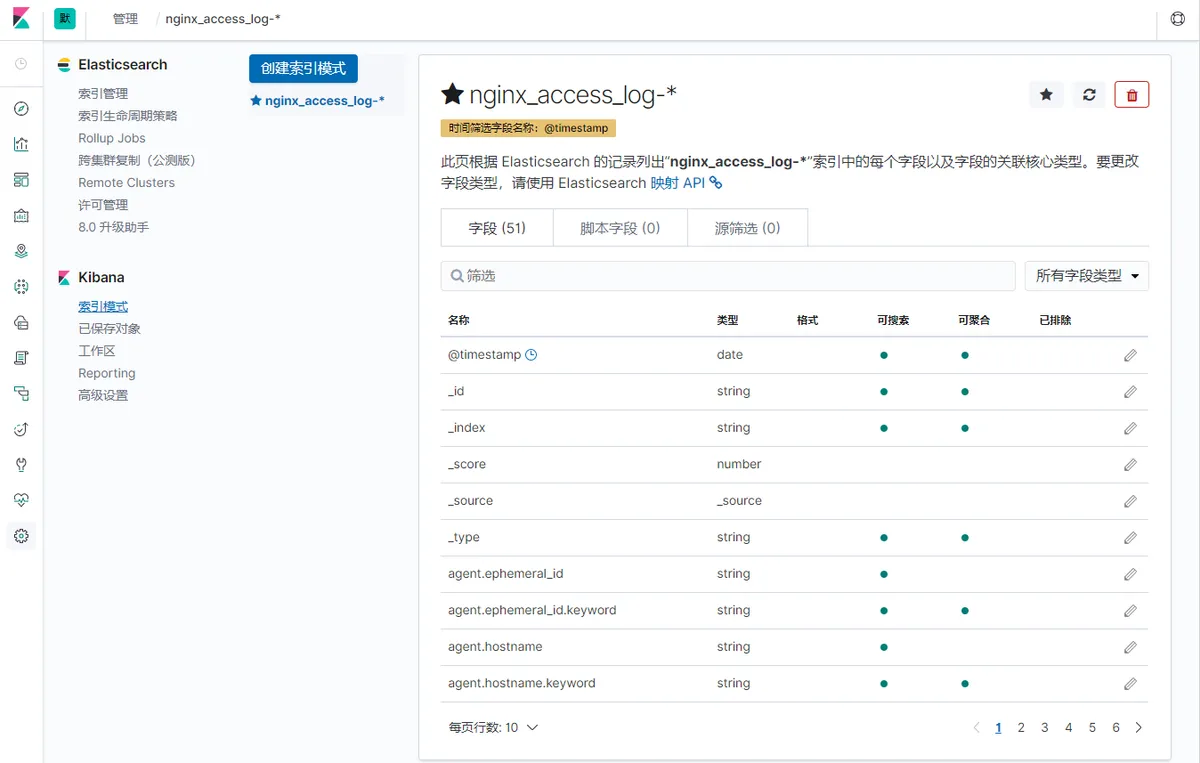Open Dev Tools wrench icon
Viewport: 1200px width, 763px height.
pyautogui.click(x=21, y=465)
